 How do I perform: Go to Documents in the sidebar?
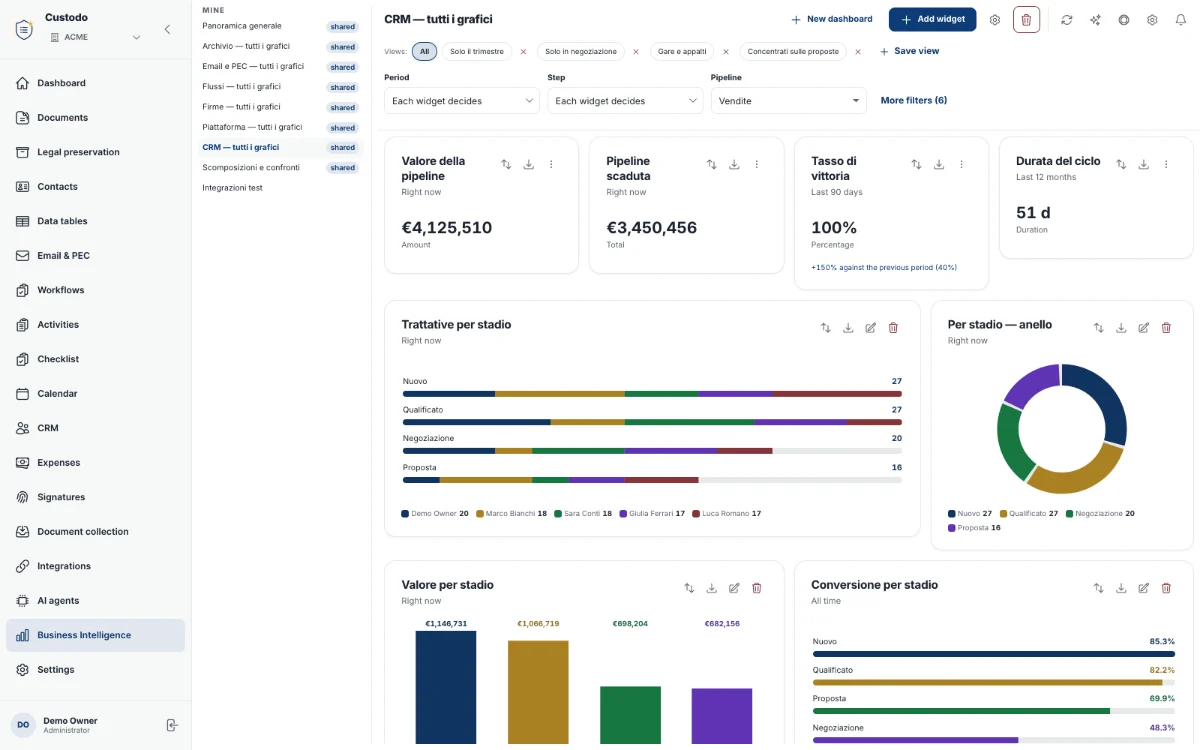[95, 118]
